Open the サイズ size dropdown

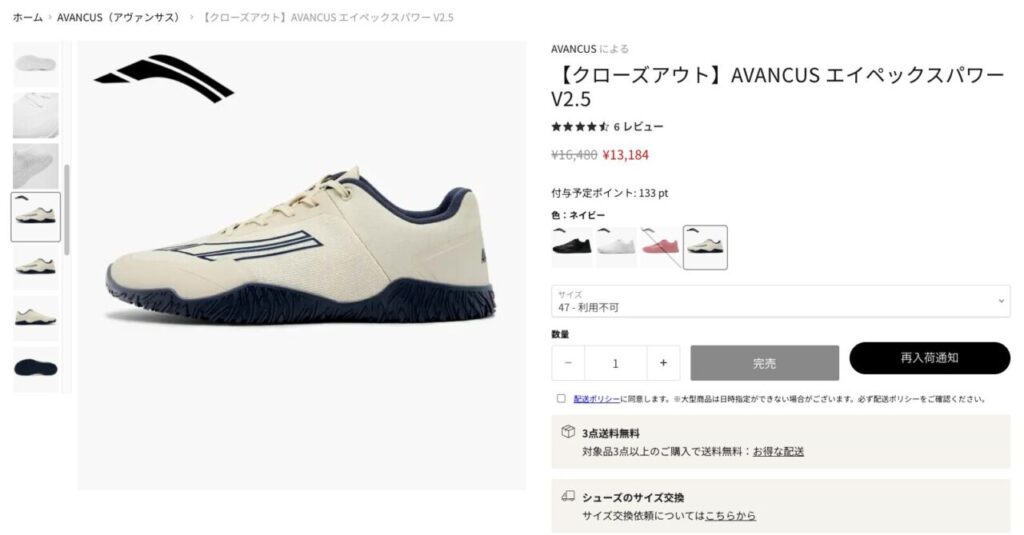780,301
